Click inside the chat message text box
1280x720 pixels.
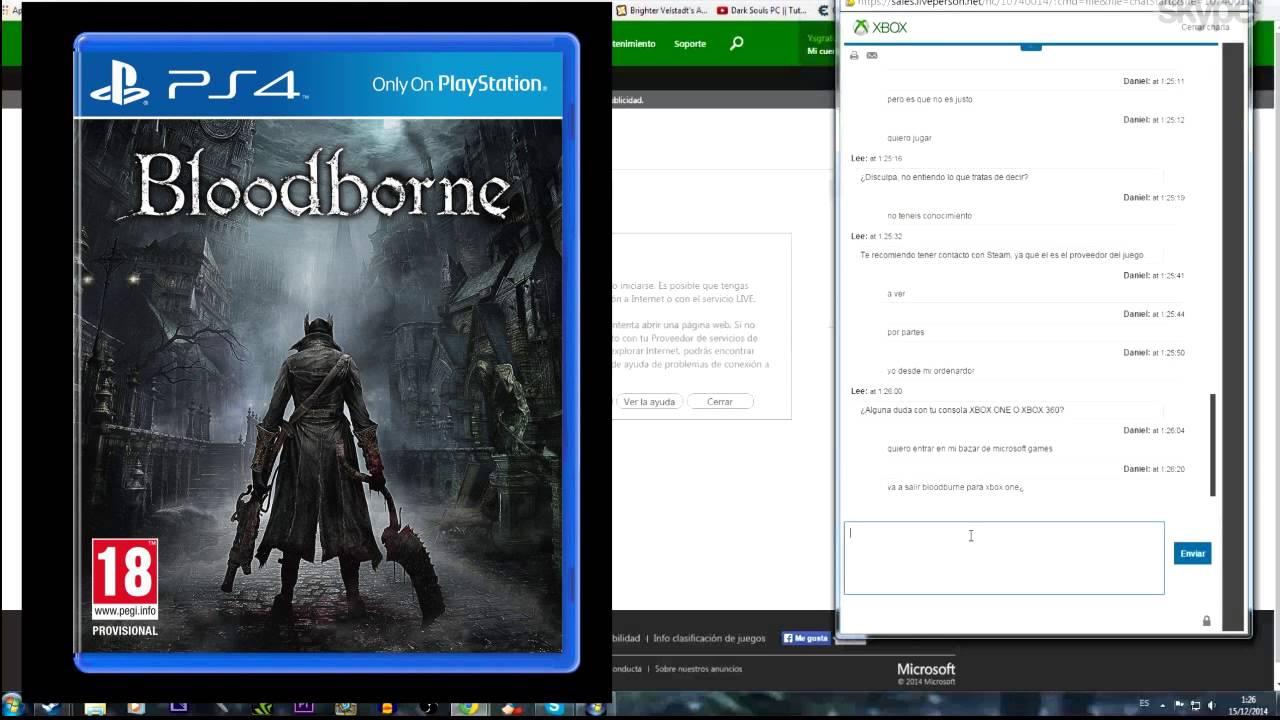pos(1004,558)
